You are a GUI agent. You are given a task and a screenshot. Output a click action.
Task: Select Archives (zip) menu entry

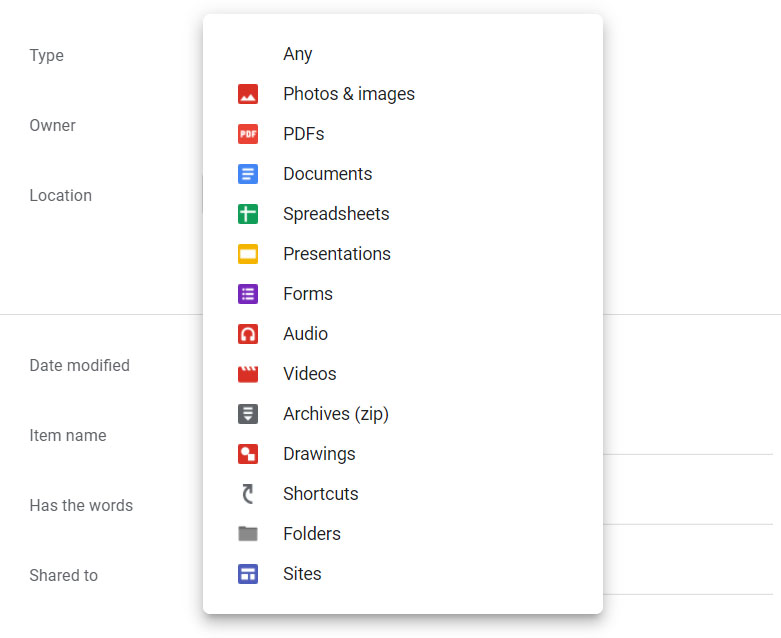(335, 414)
